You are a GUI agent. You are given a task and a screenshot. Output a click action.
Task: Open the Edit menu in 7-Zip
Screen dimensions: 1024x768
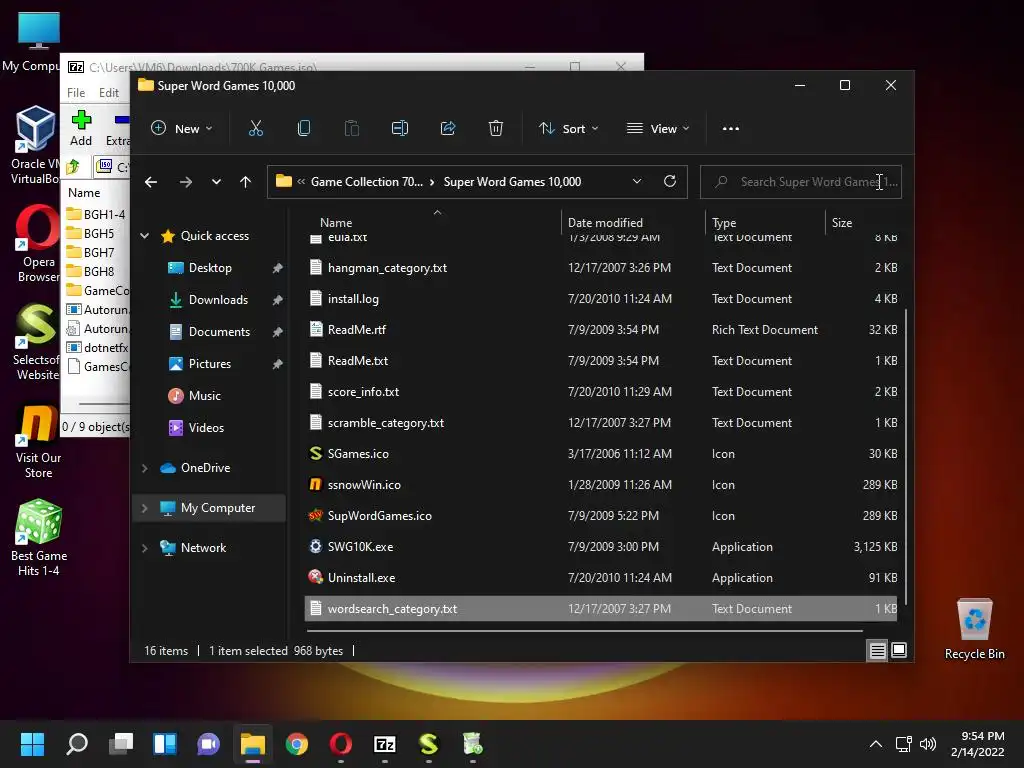coord(108,93)
